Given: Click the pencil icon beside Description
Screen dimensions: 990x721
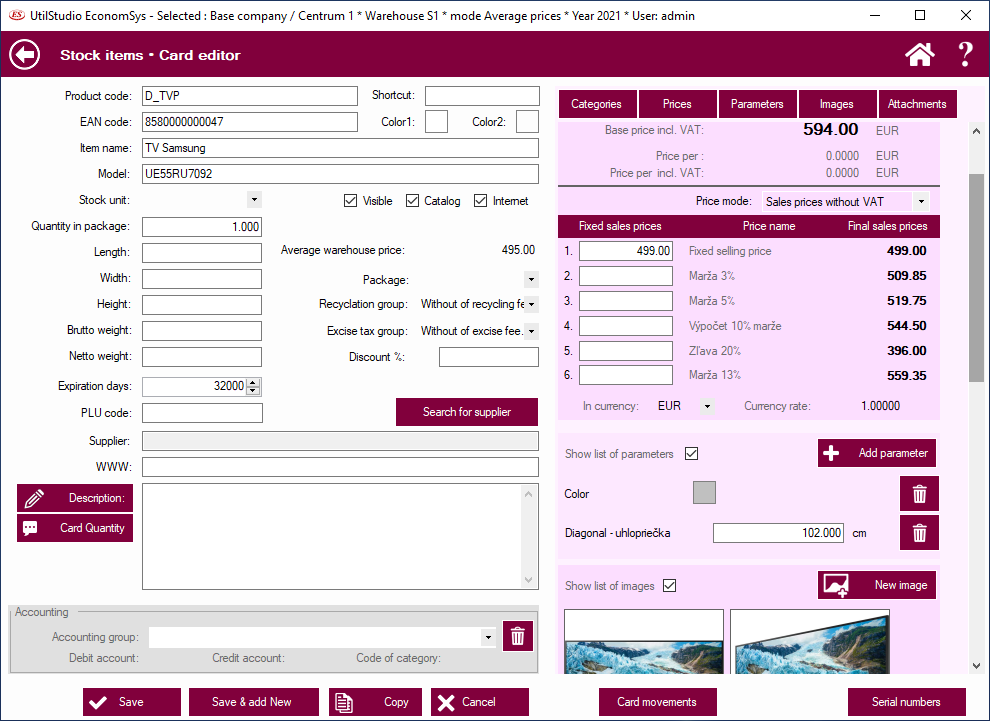Looking at the screenshot, I should click(34, 498).
